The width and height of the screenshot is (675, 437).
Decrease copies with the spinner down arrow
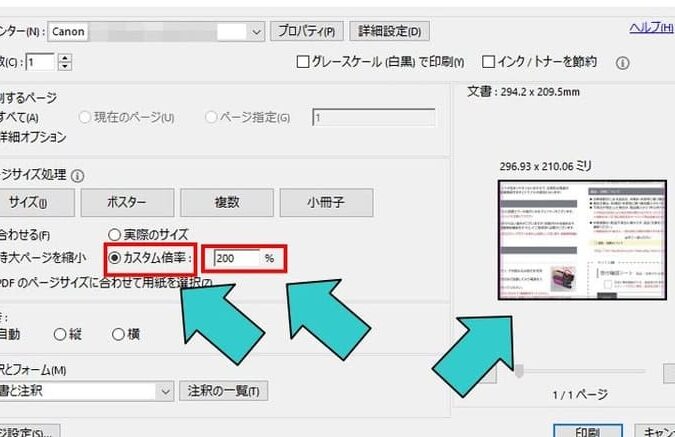click(65, 66)
